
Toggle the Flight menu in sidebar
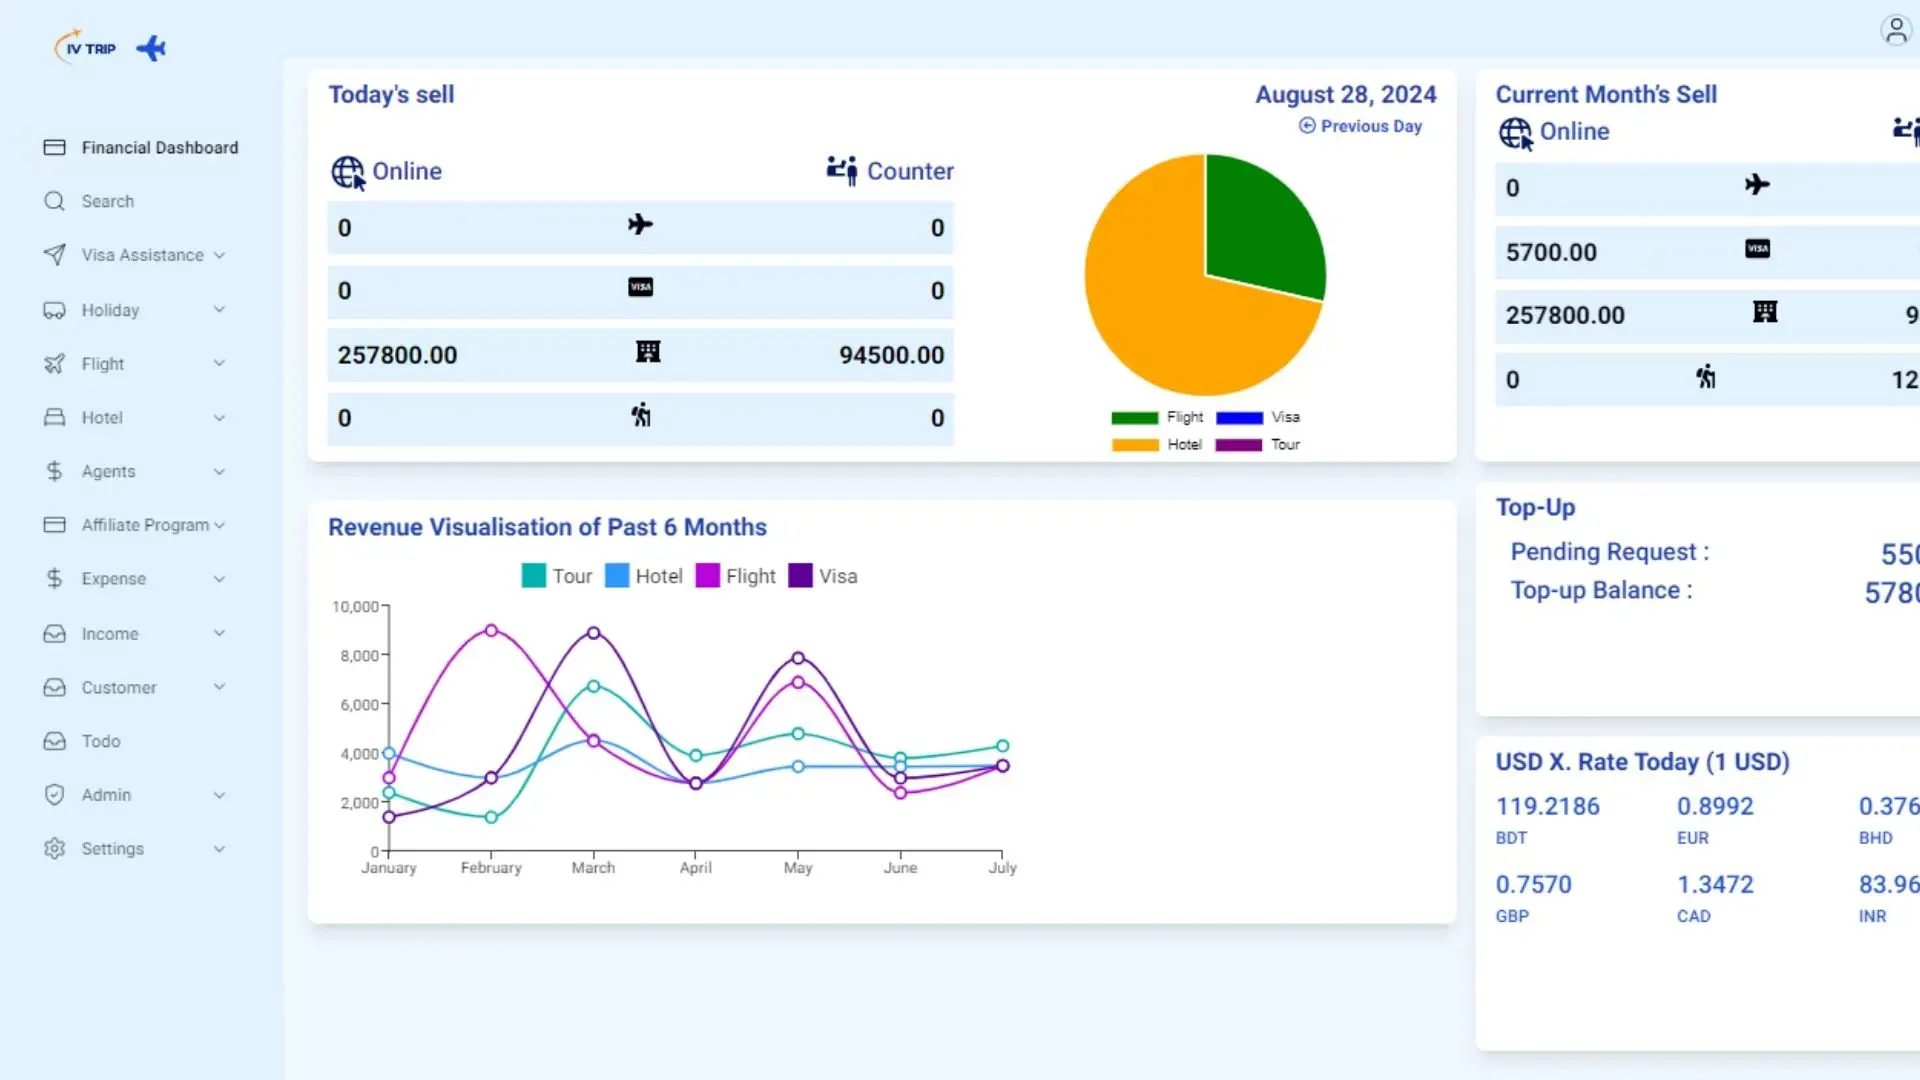coord(131,363)
